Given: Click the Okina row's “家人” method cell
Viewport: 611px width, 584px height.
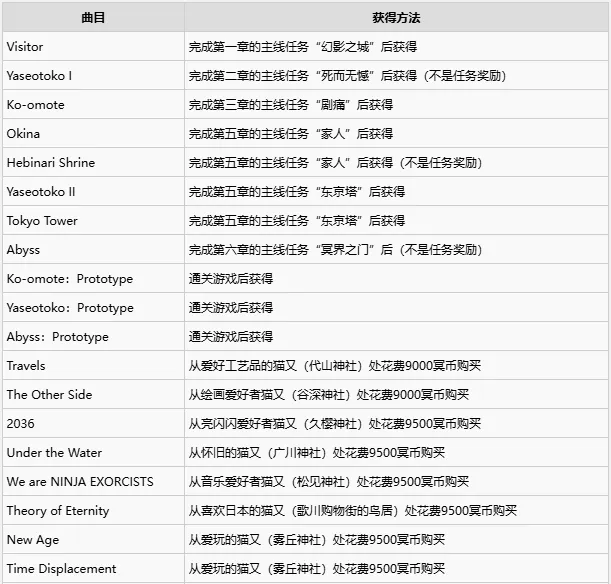Looking at the screenshot, I should click(x=396, y=133).
